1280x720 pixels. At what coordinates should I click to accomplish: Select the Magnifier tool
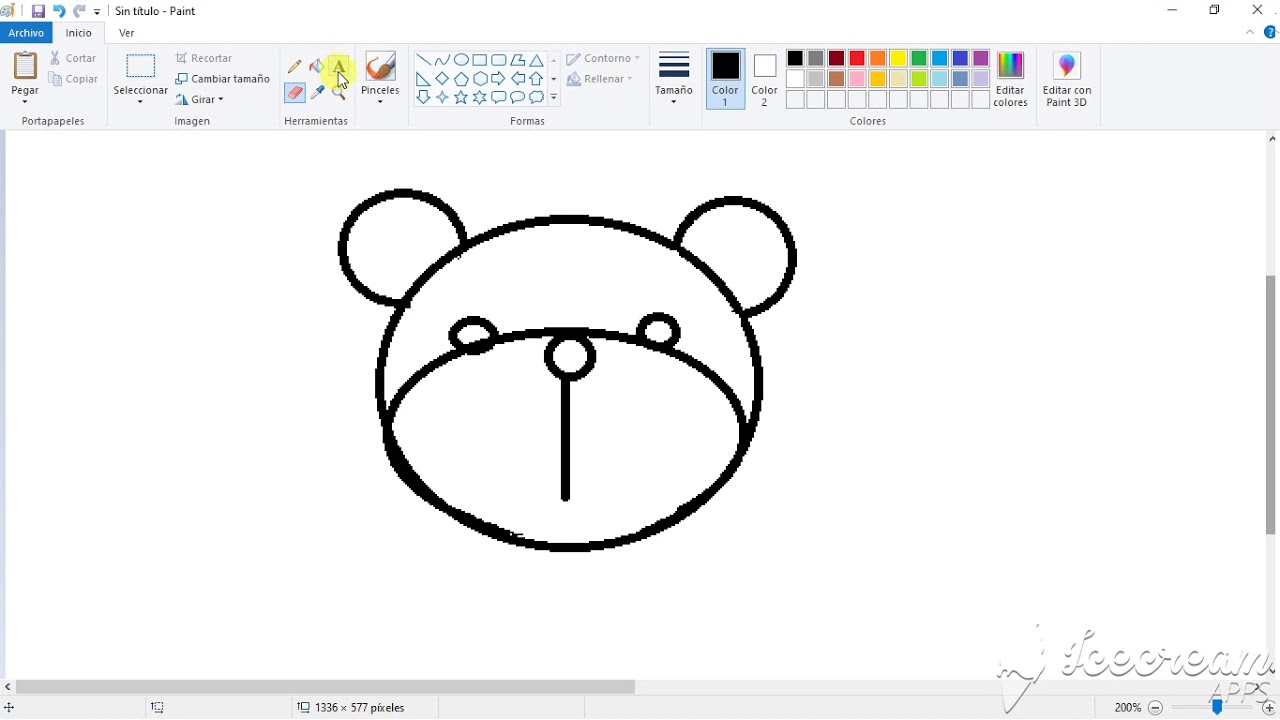(339, 92)
